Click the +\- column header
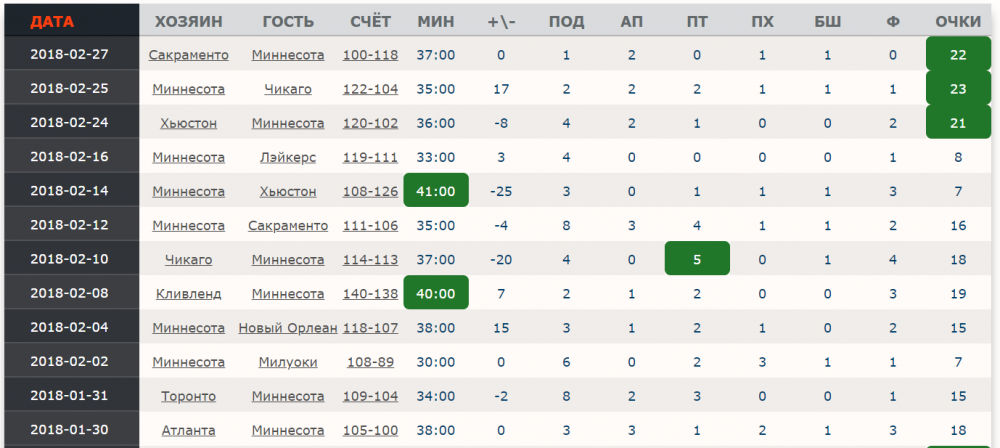 click(x=501, y=21)
